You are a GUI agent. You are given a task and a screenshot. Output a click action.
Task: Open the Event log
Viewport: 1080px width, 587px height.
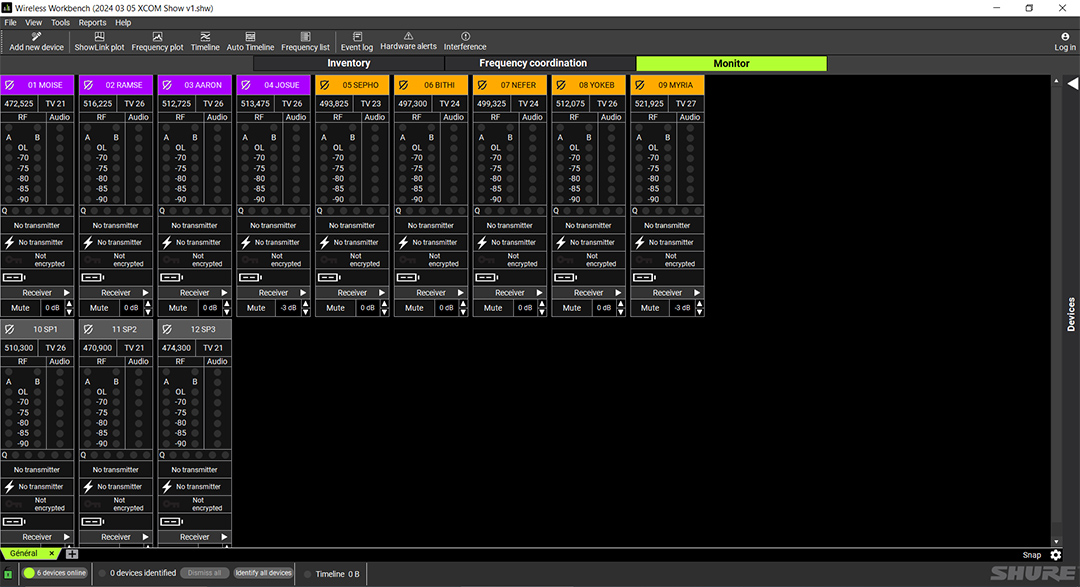pos(357,41)
